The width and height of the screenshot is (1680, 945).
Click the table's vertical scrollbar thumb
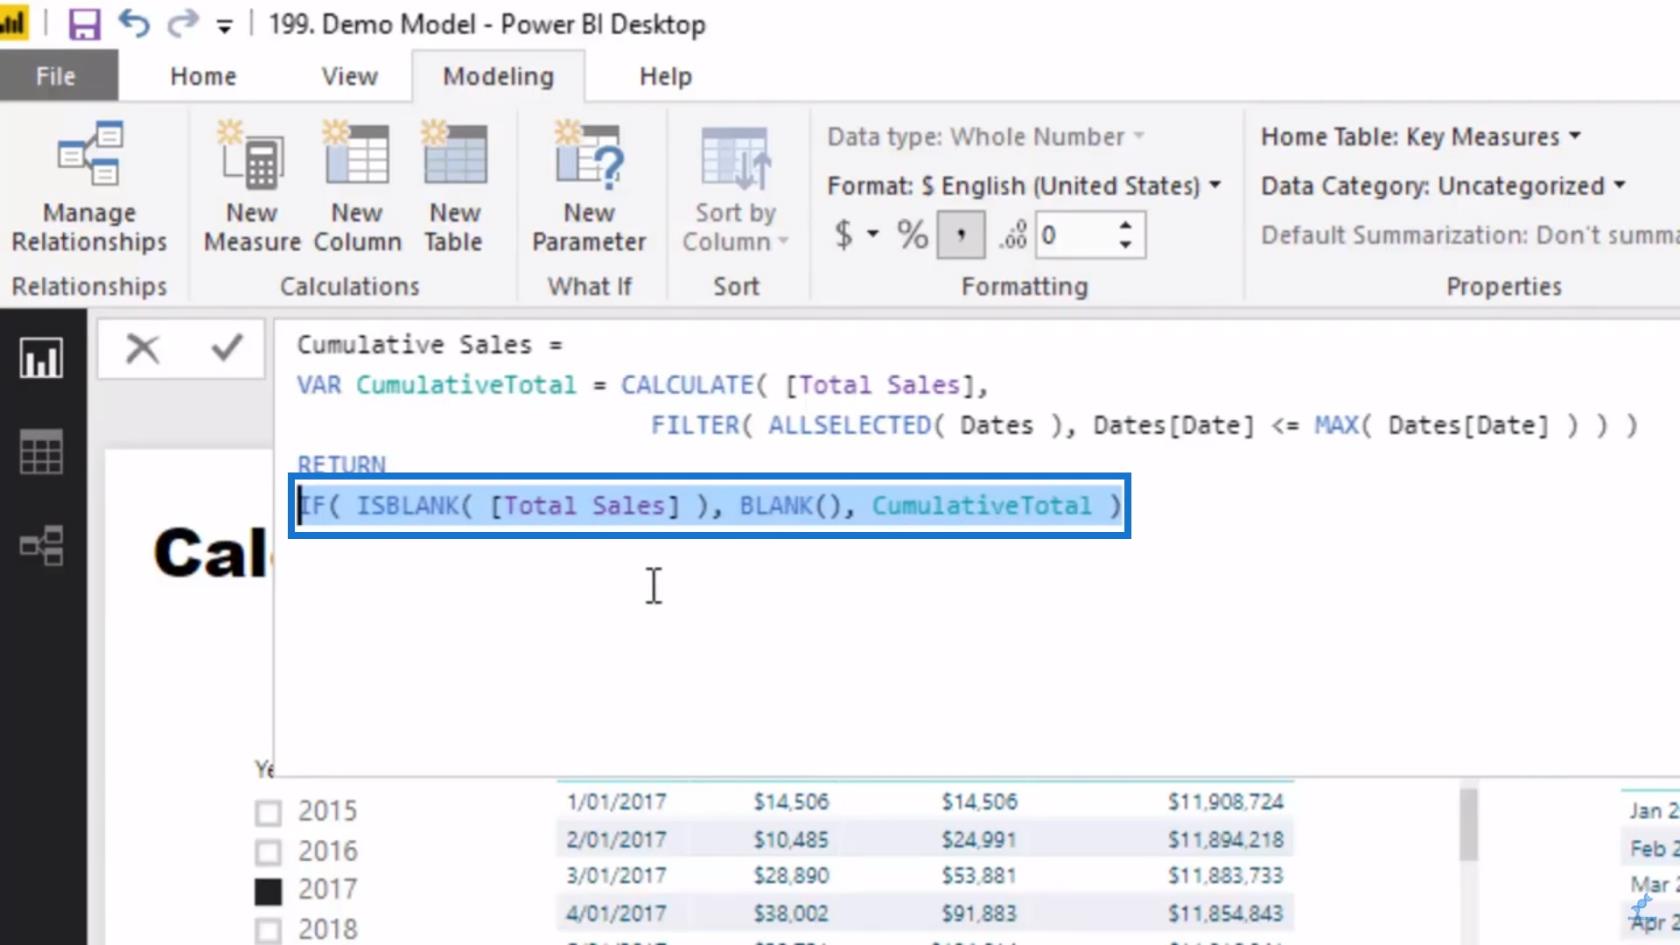1468,824
